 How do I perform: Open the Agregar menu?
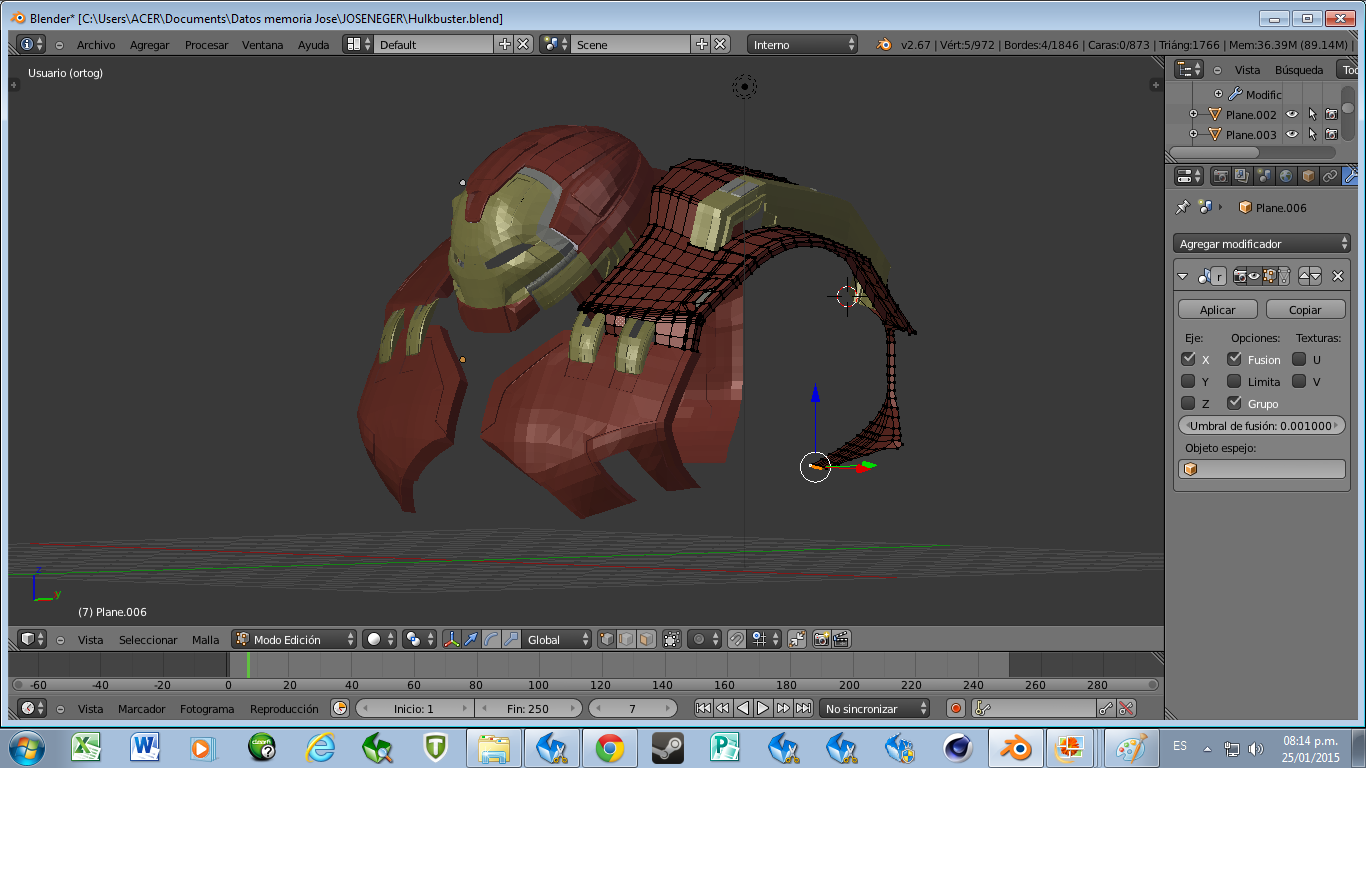150,45
